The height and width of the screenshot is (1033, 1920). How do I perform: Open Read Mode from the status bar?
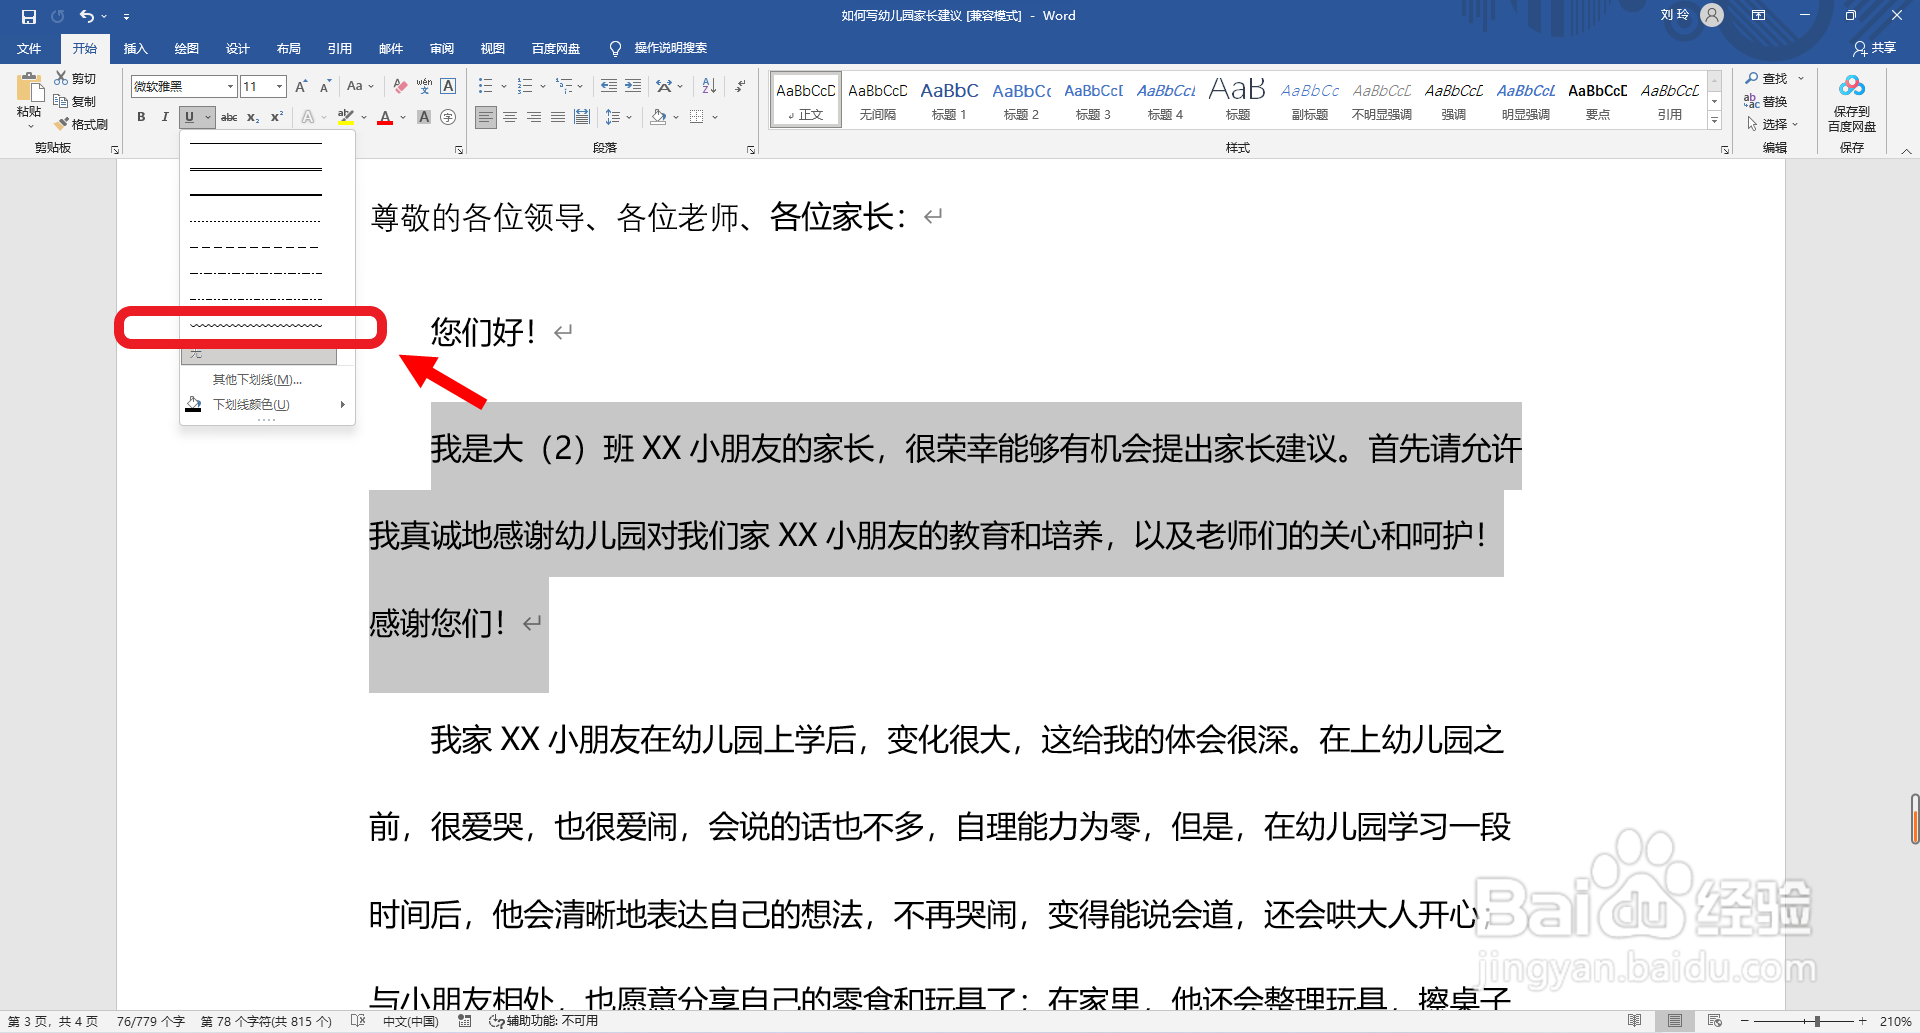[x=1636, y=1021]
